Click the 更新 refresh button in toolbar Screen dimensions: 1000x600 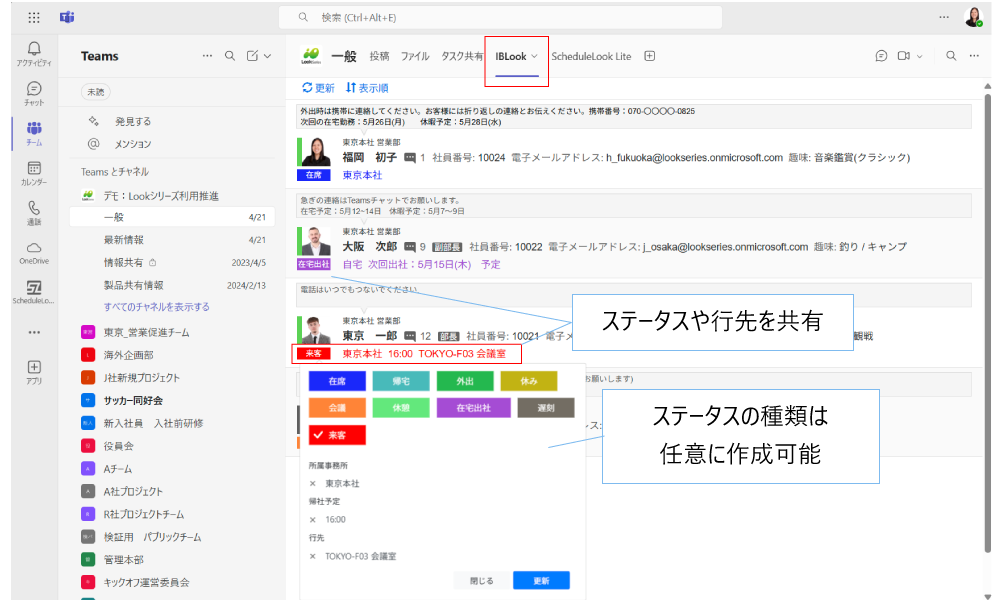pos(318,88)
